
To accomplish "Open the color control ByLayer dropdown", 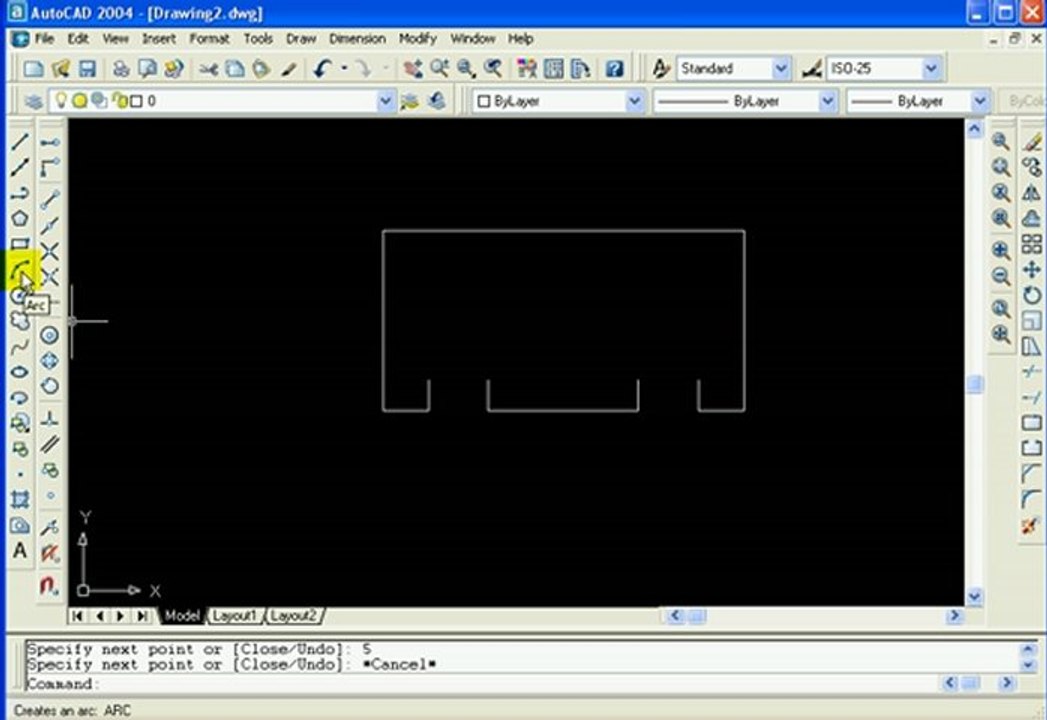I will (634, 102).
